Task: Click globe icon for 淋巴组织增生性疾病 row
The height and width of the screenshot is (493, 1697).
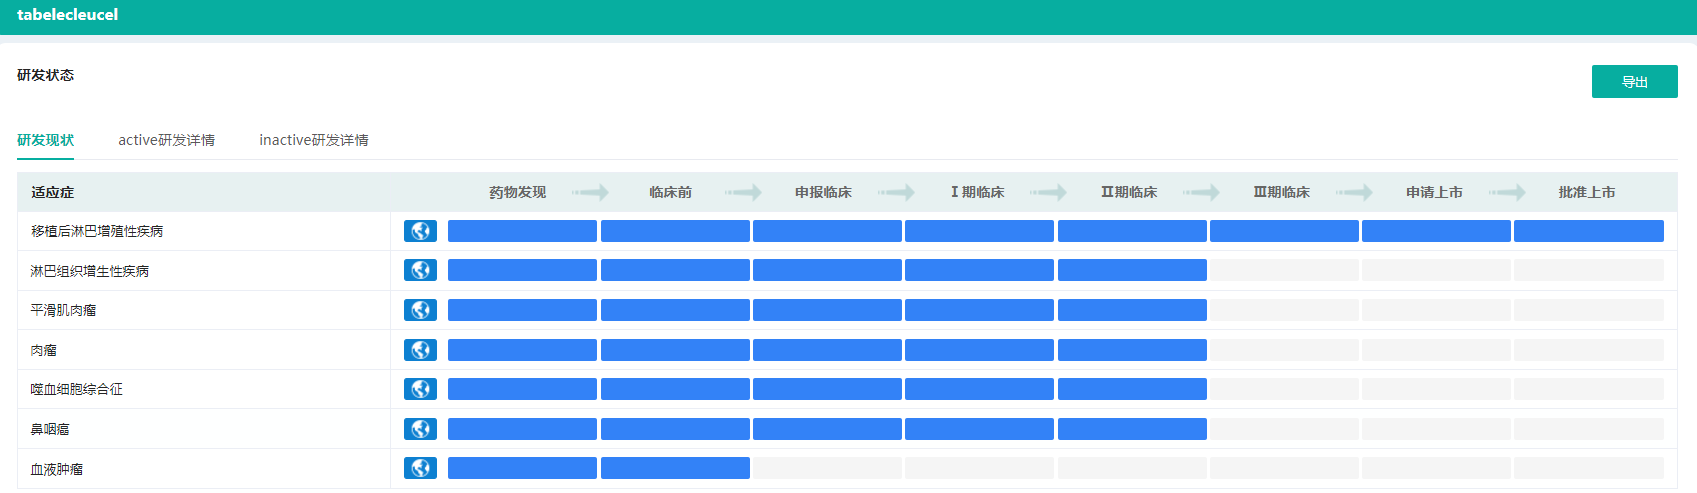Action: click(x=420, y=270)
